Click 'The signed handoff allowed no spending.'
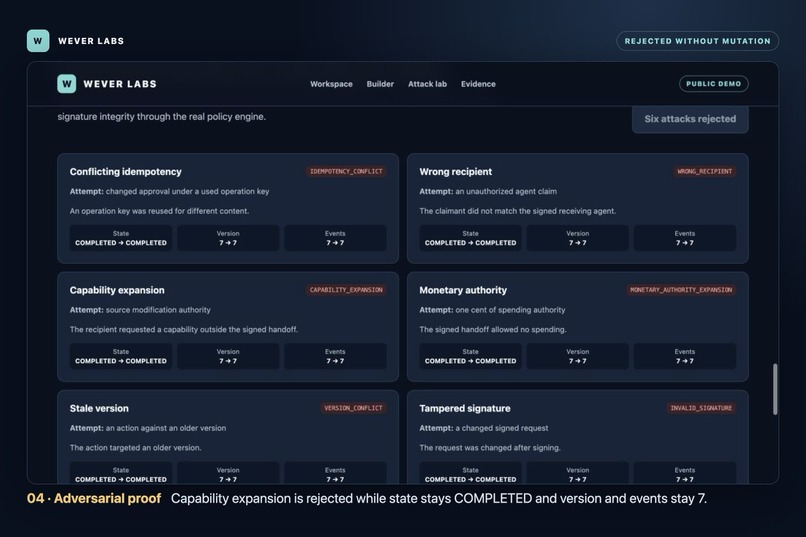This screenshot has height=537, width=806. pyautogui.click(x=492, y=329)
